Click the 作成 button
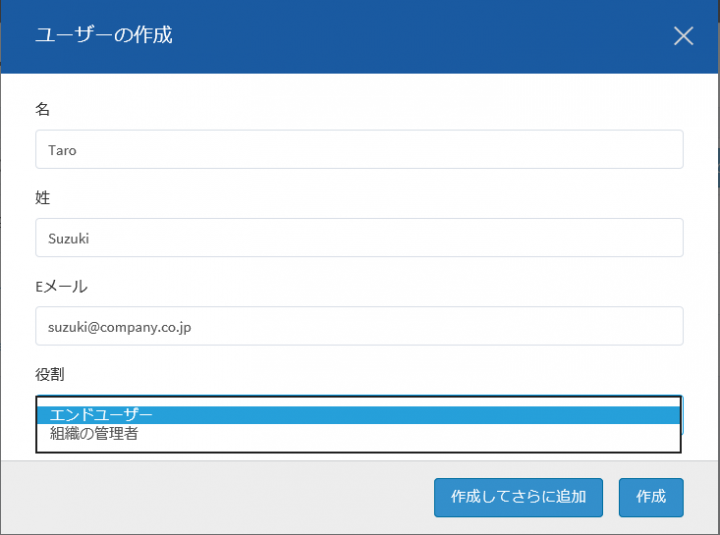The height and width of the screenshot is (535, 720). [x=650, y=497]
